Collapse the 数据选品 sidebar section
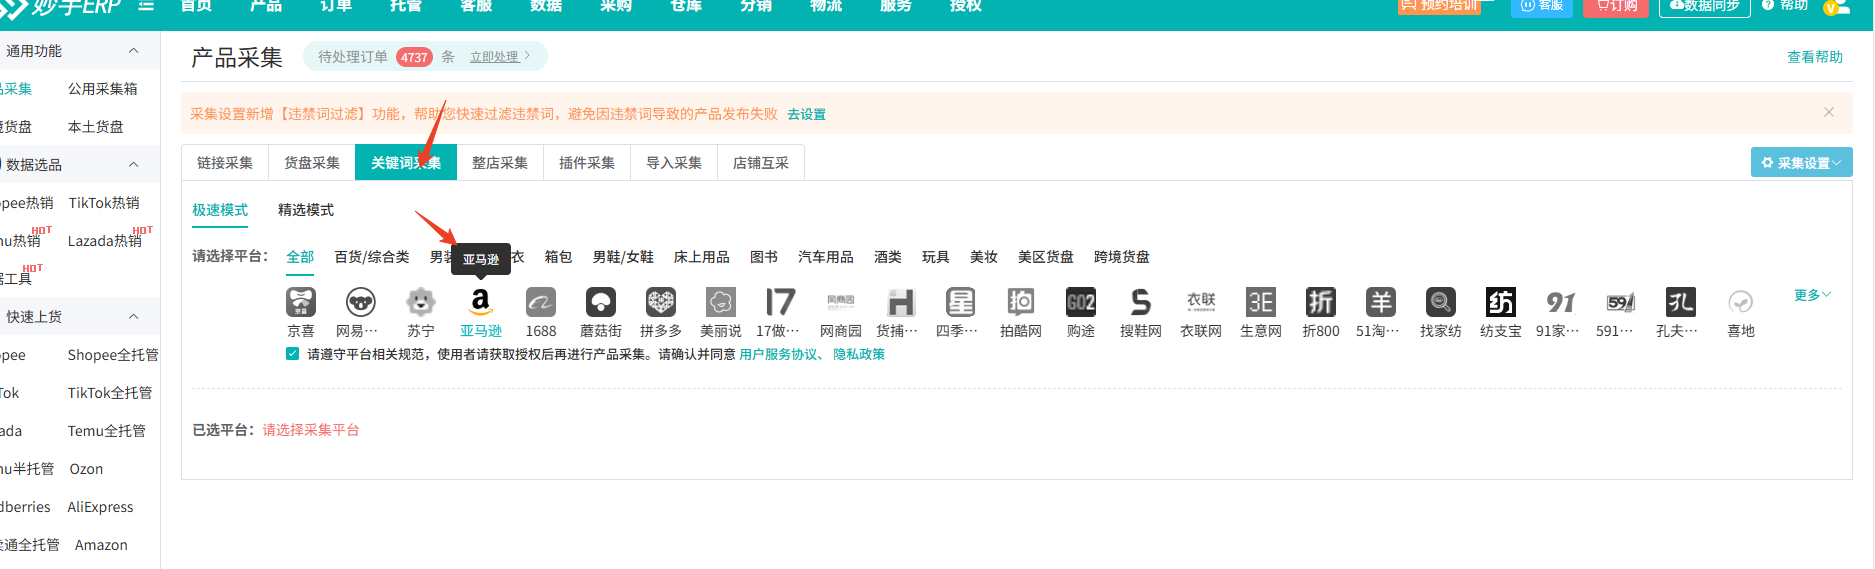 pyautogui.click(x=133, y=165)
